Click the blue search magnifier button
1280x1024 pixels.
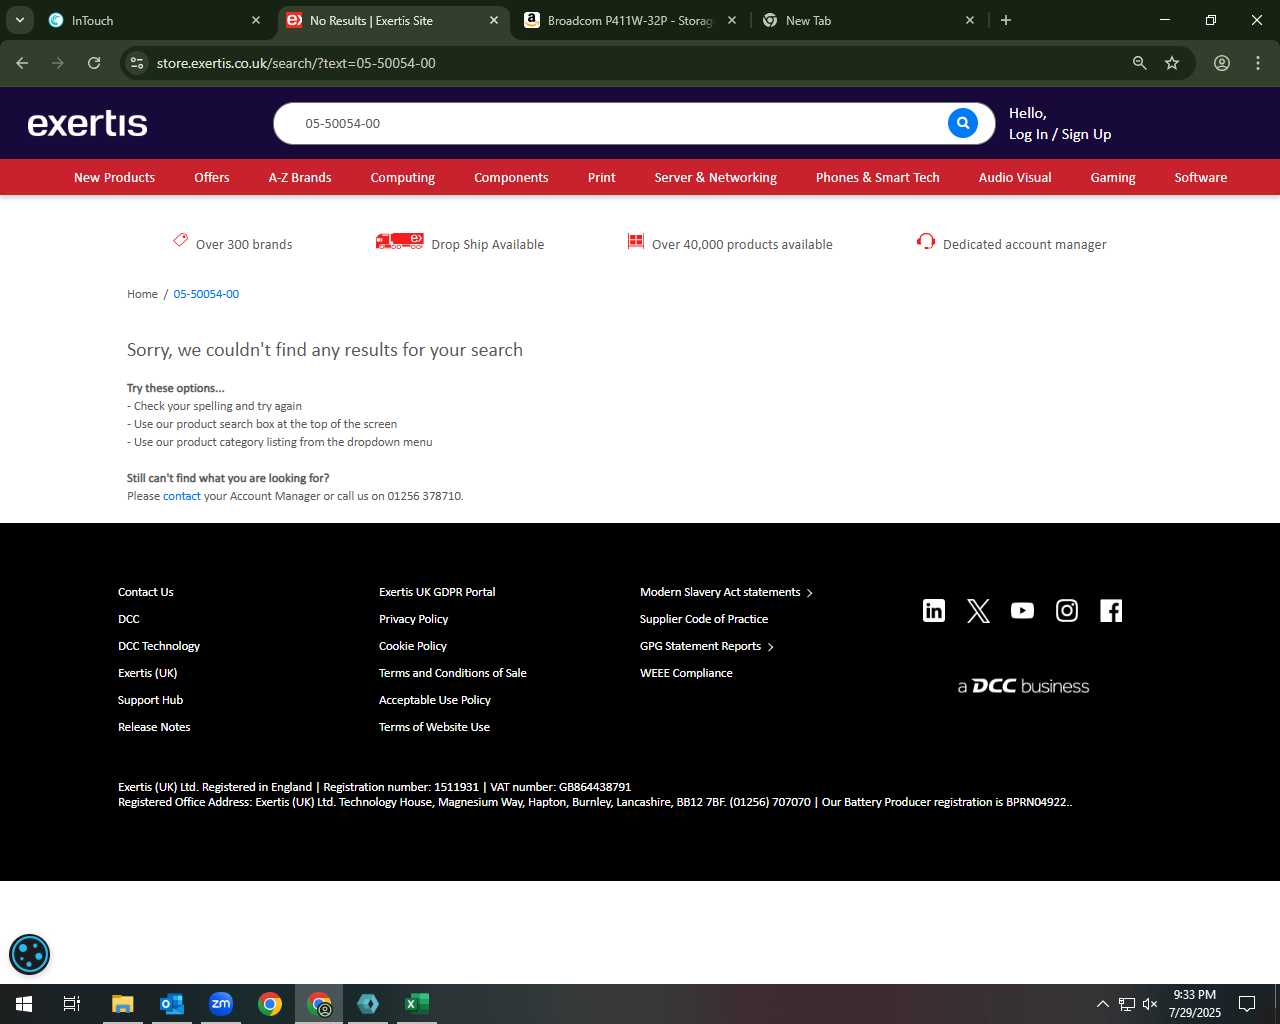962,123
